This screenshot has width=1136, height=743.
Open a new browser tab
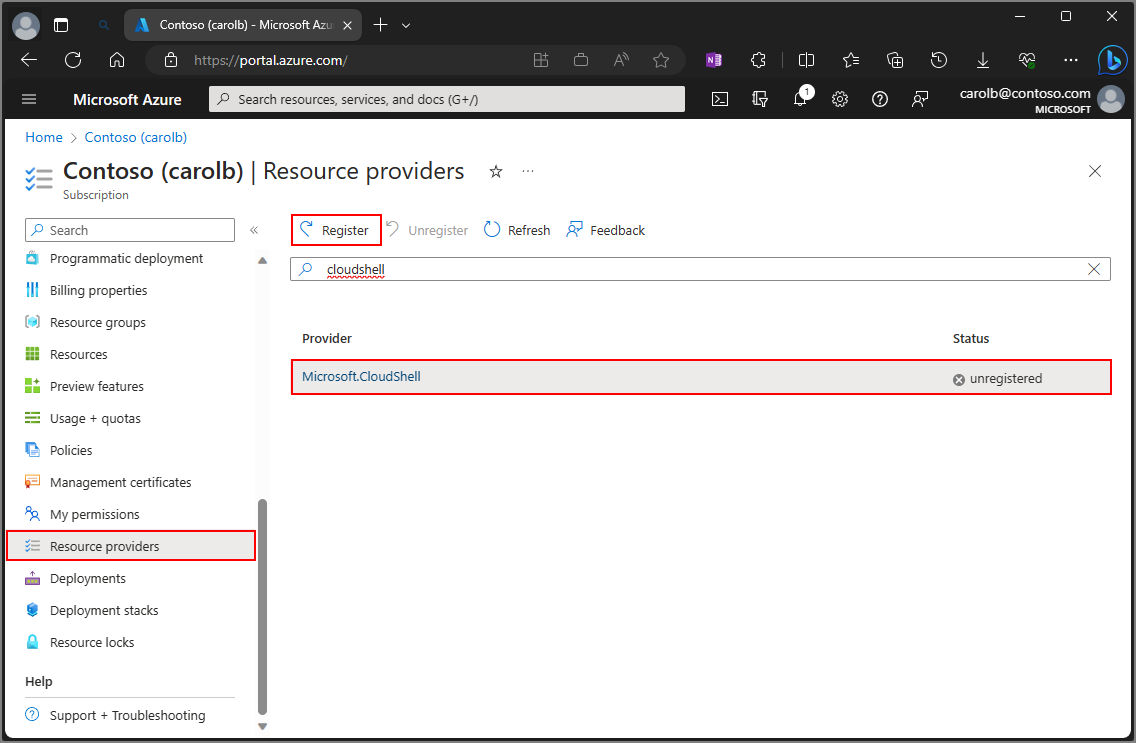[x=380, y=25]
